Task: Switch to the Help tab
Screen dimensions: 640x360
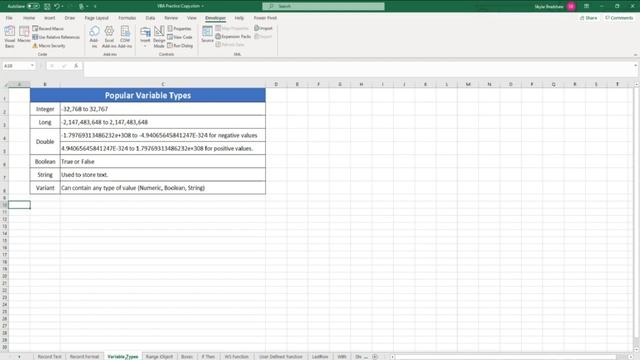Action: coord(239,18)
